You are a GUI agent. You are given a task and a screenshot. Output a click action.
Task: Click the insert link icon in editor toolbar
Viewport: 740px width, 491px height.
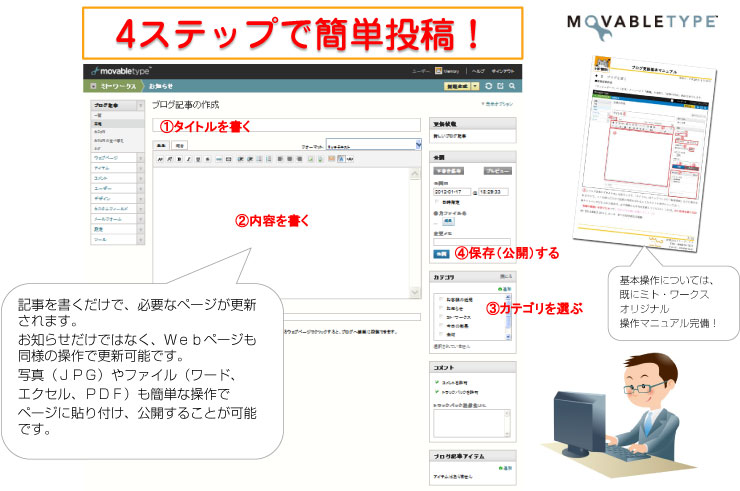pyautogui.click(x=219, y=159)
